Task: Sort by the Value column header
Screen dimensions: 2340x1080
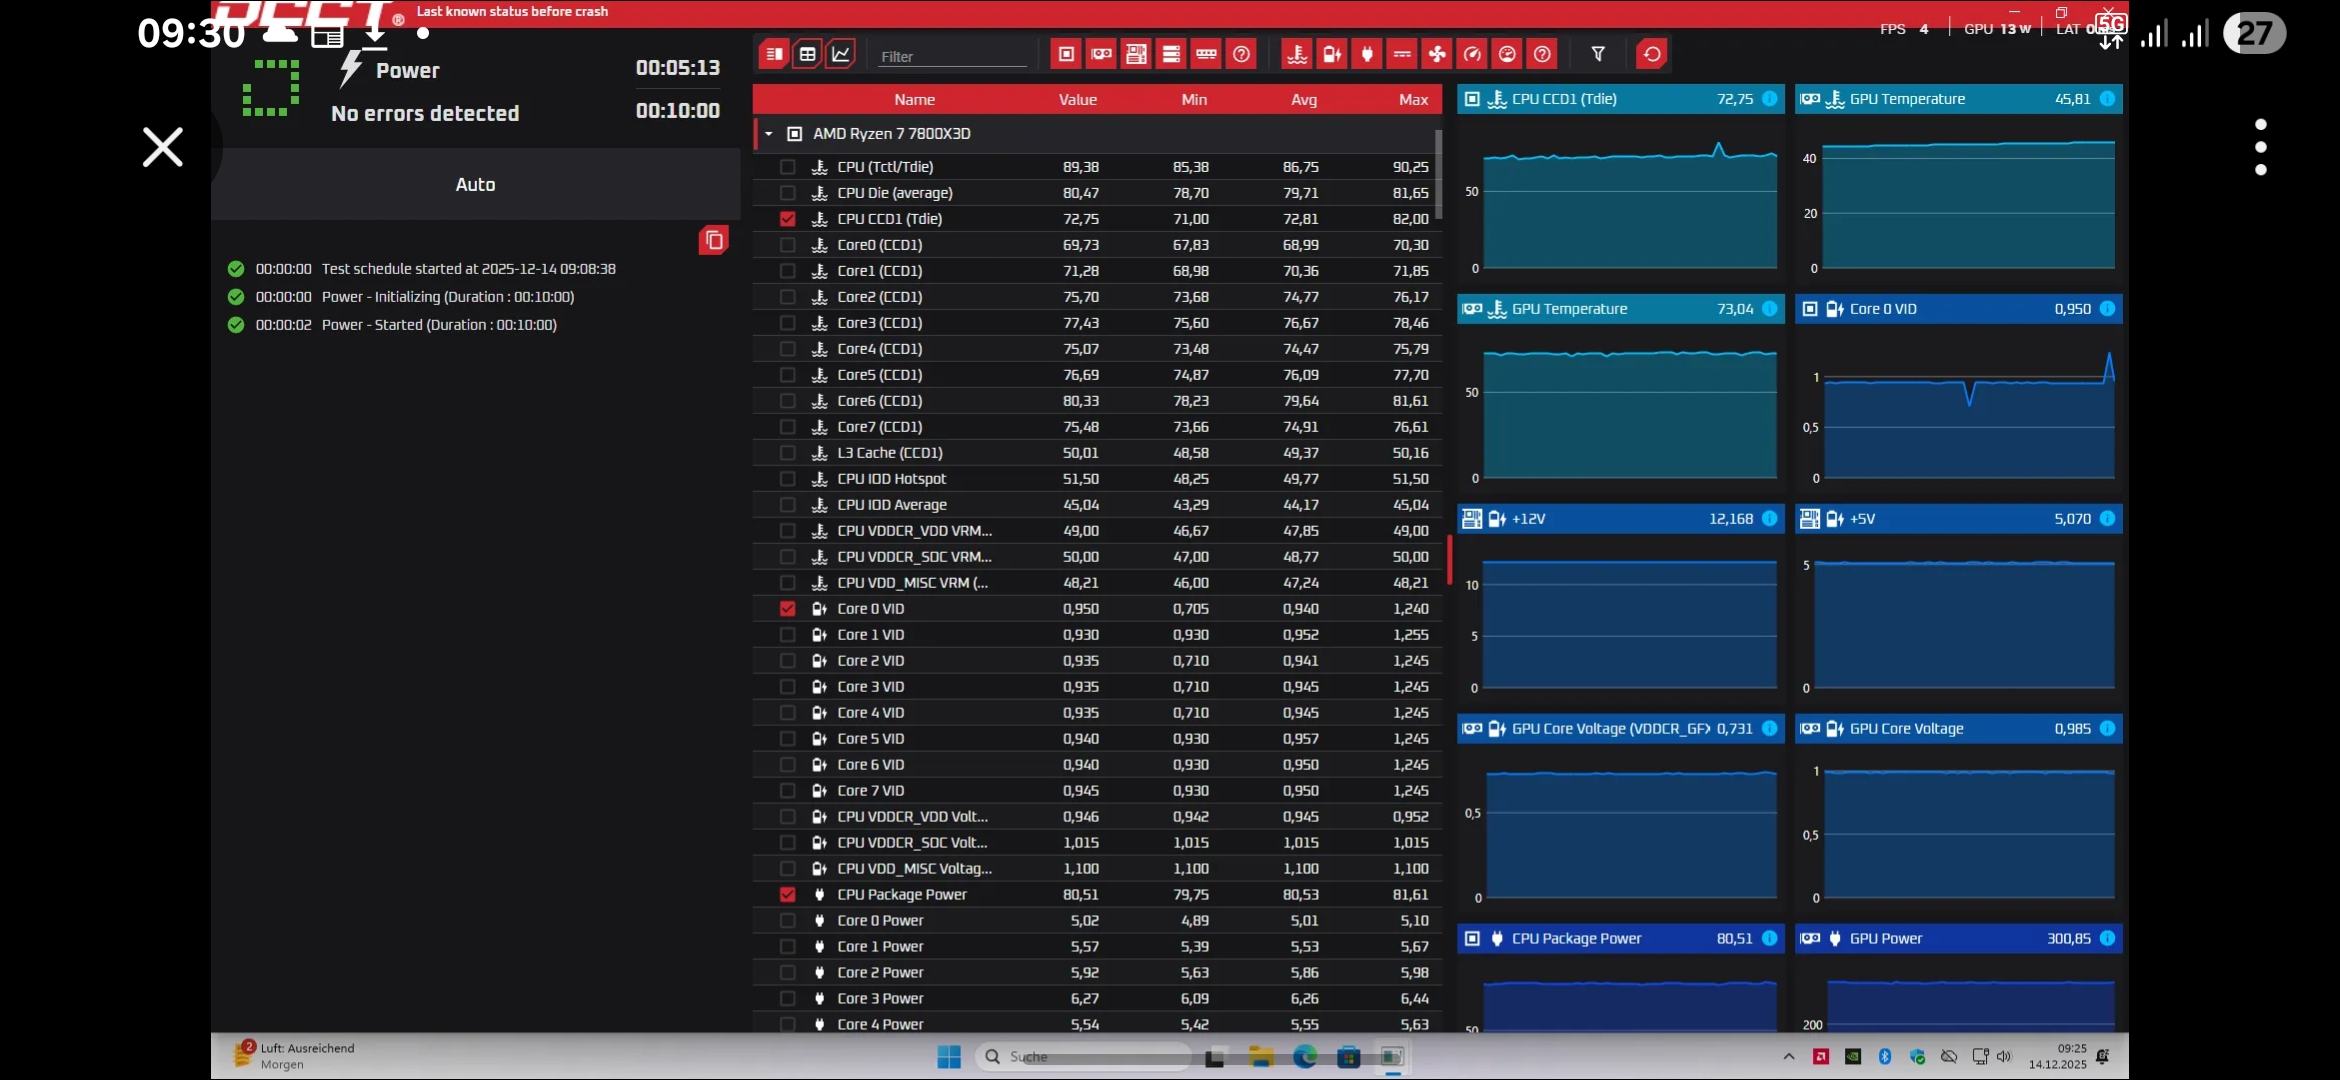Action: click(1077, 99)
